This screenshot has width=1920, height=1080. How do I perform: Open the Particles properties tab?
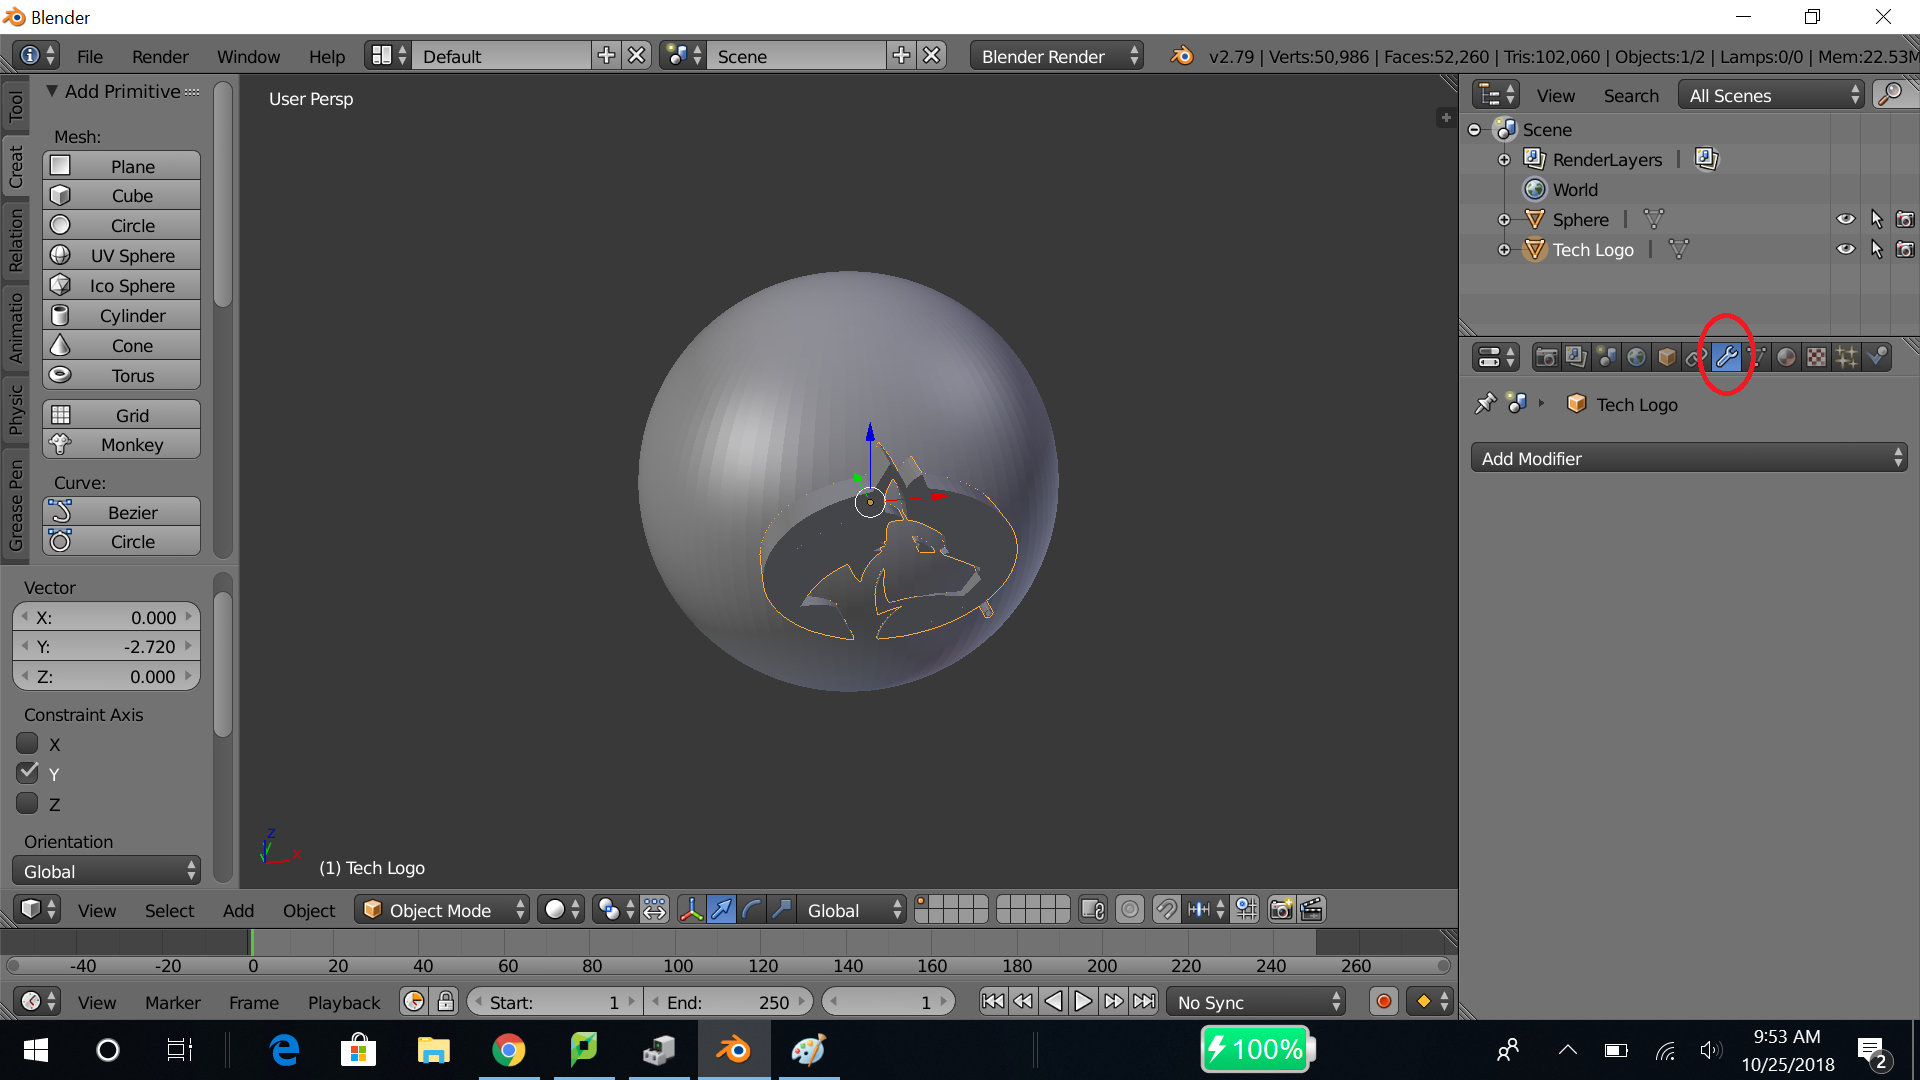click(x=1846, y=357)
